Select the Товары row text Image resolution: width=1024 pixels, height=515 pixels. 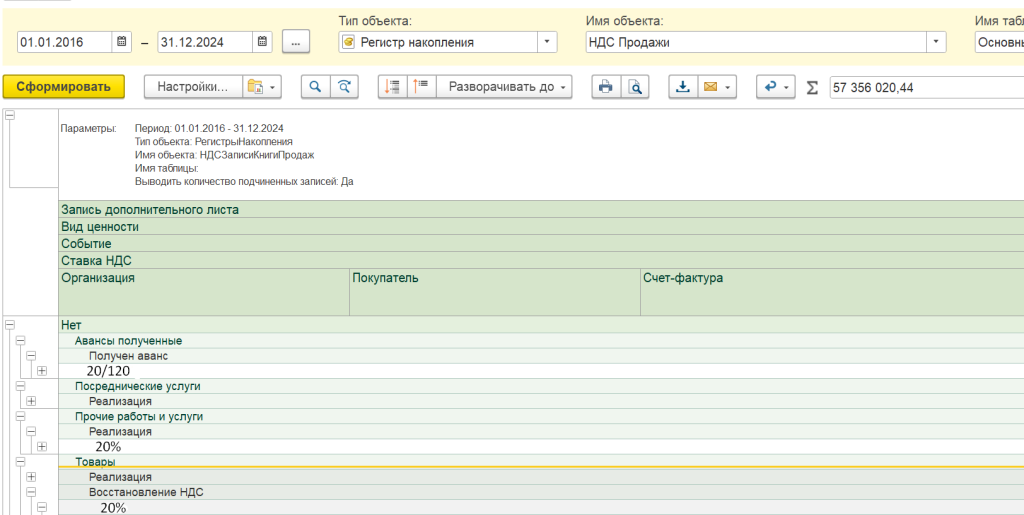tap(95, 461)
